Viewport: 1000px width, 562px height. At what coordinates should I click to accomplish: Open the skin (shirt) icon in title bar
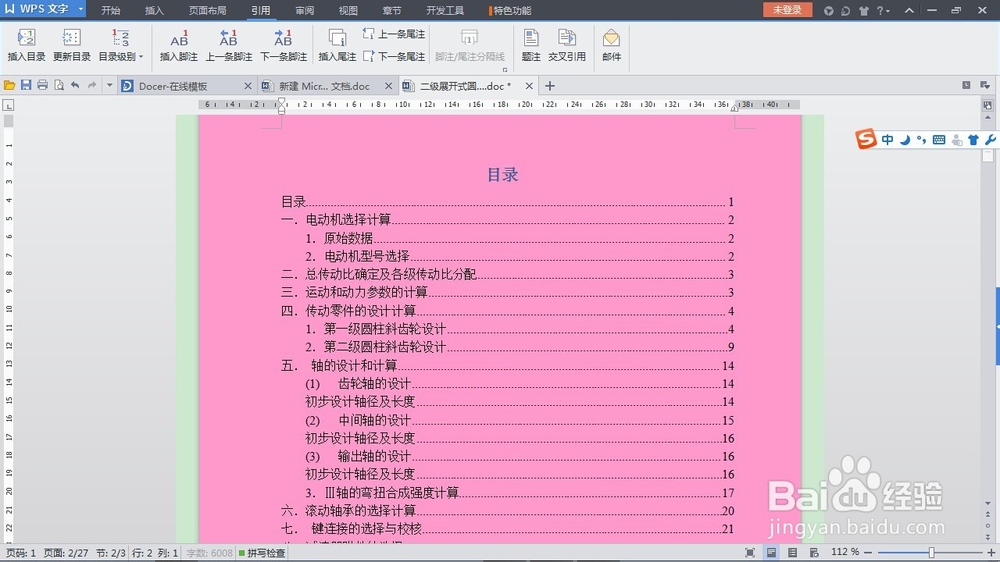click(x=864, y=10)
